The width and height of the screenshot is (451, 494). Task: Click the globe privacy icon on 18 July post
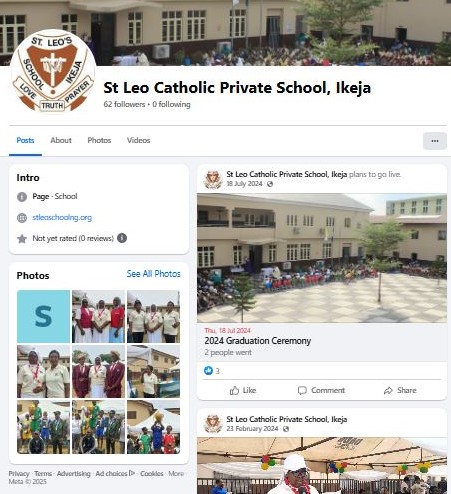[x=270, y=184]
